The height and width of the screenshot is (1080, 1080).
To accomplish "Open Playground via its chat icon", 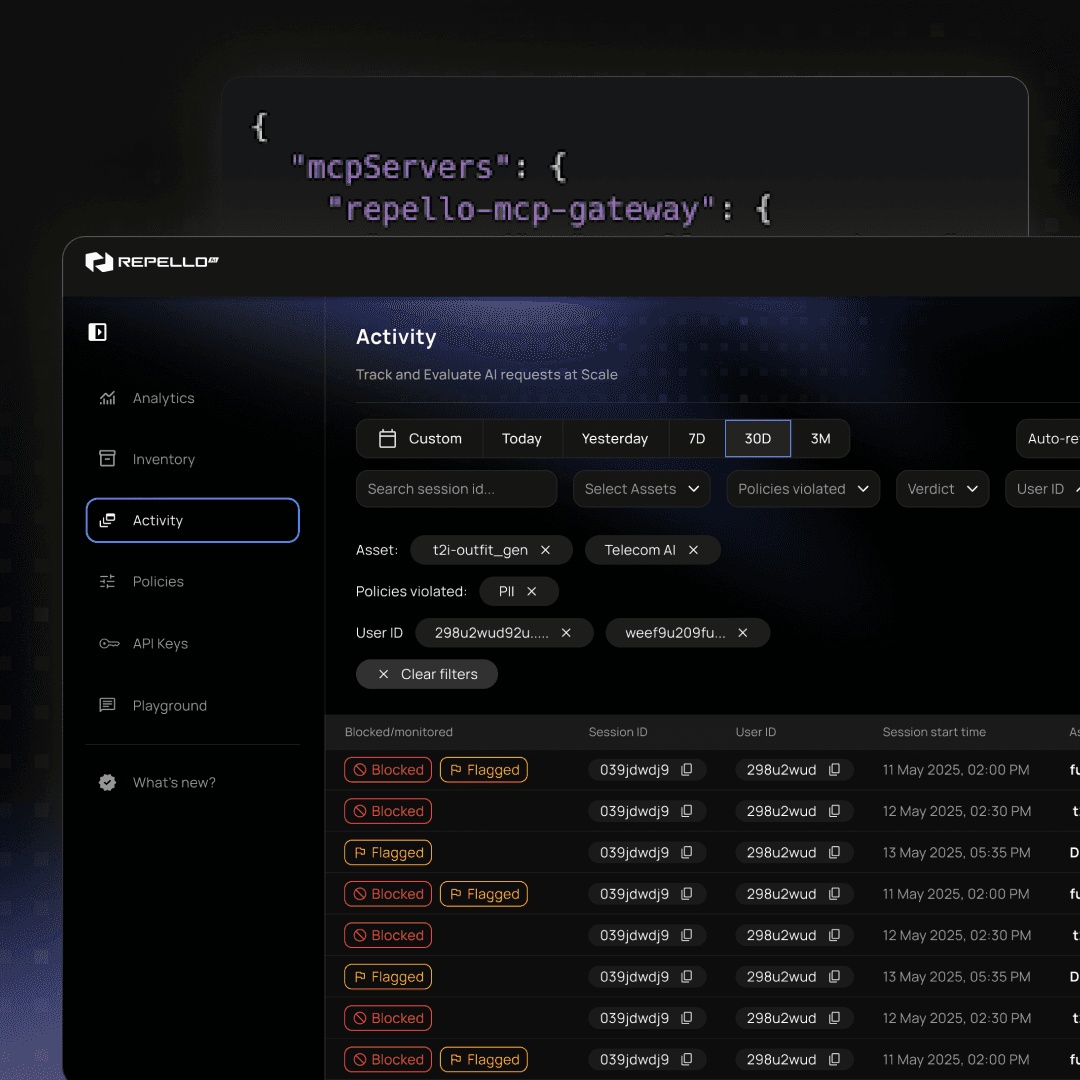I will [108, 705].
